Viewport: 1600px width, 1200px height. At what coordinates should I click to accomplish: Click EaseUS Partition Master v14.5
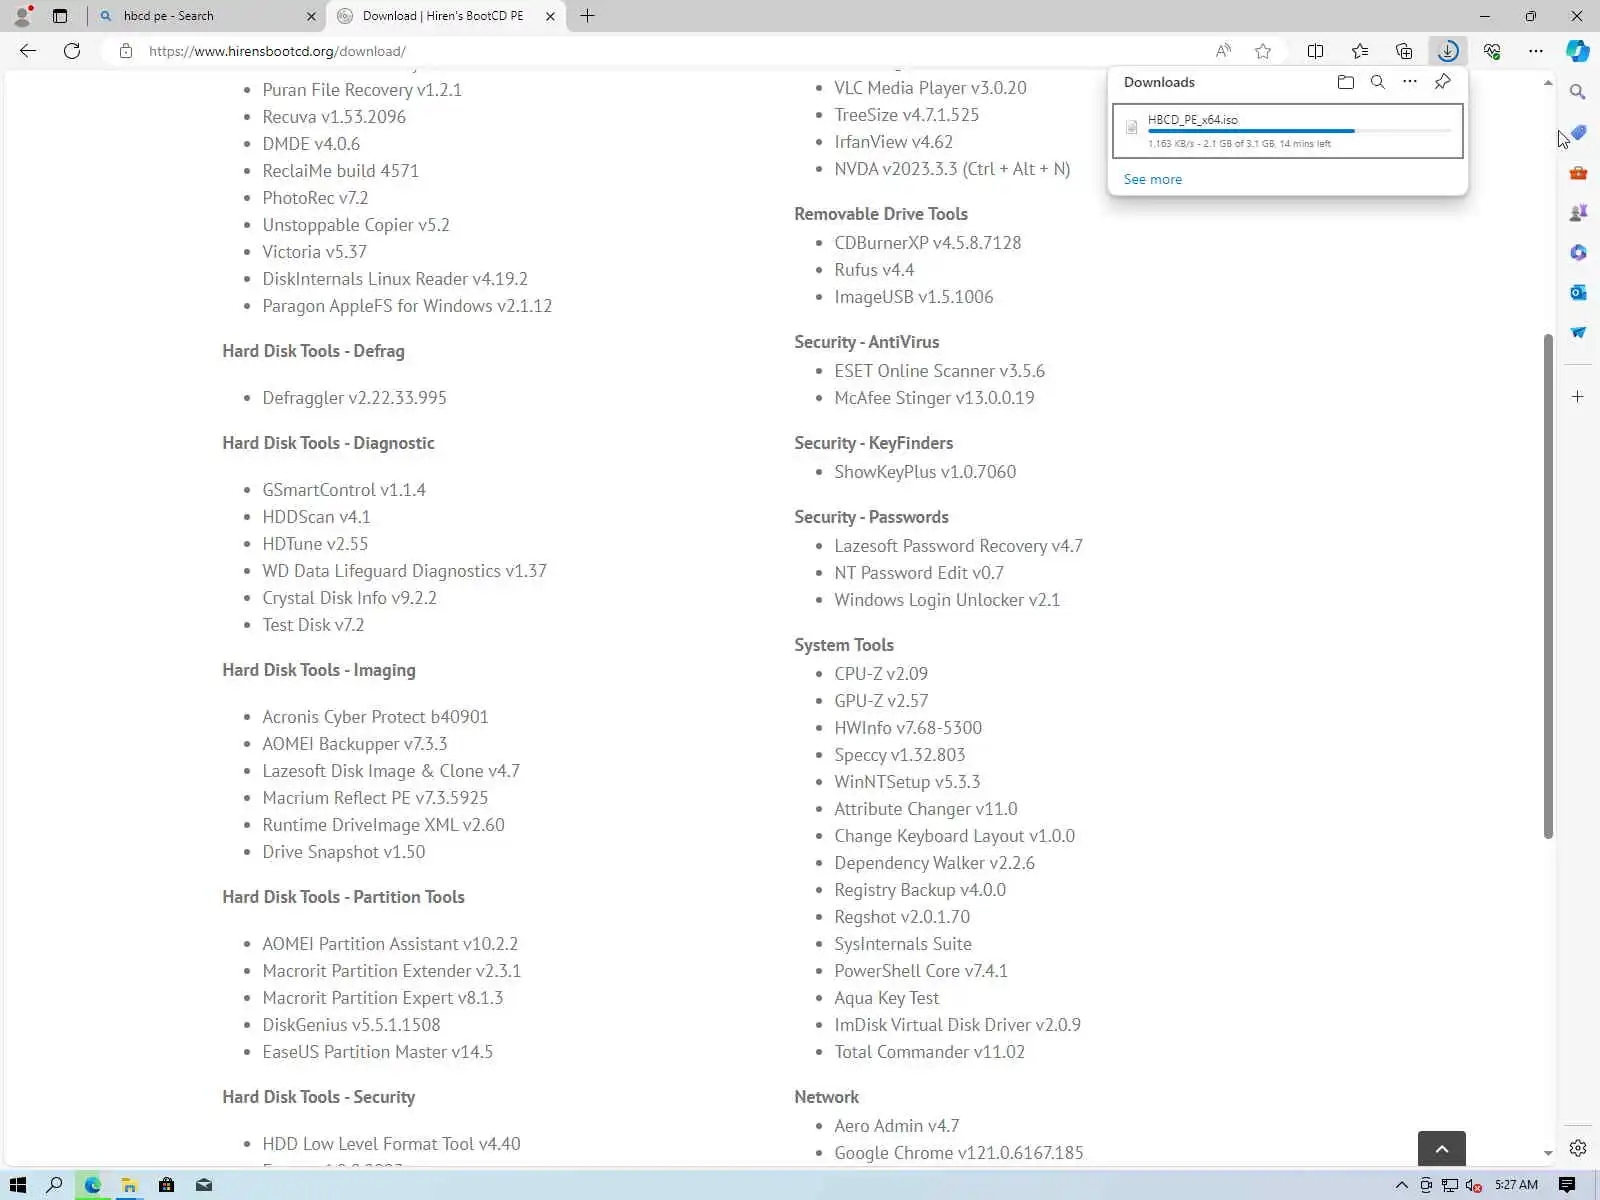tap(377, 1052)
